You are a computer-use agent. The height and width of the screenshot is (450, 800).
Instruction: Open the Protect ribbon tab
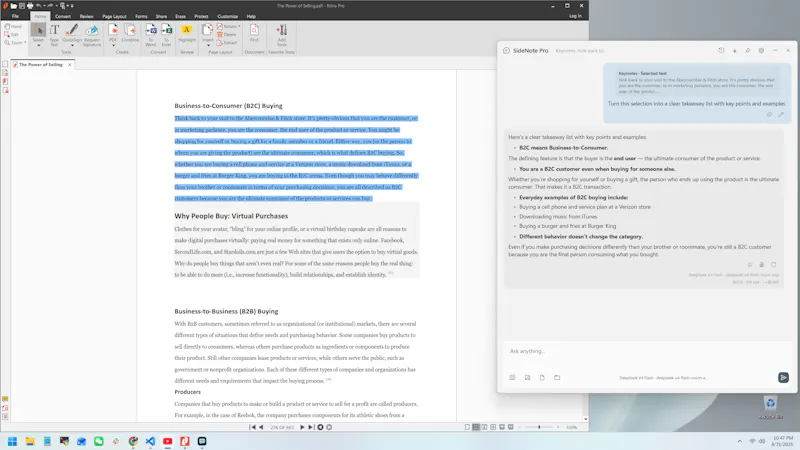201,16
